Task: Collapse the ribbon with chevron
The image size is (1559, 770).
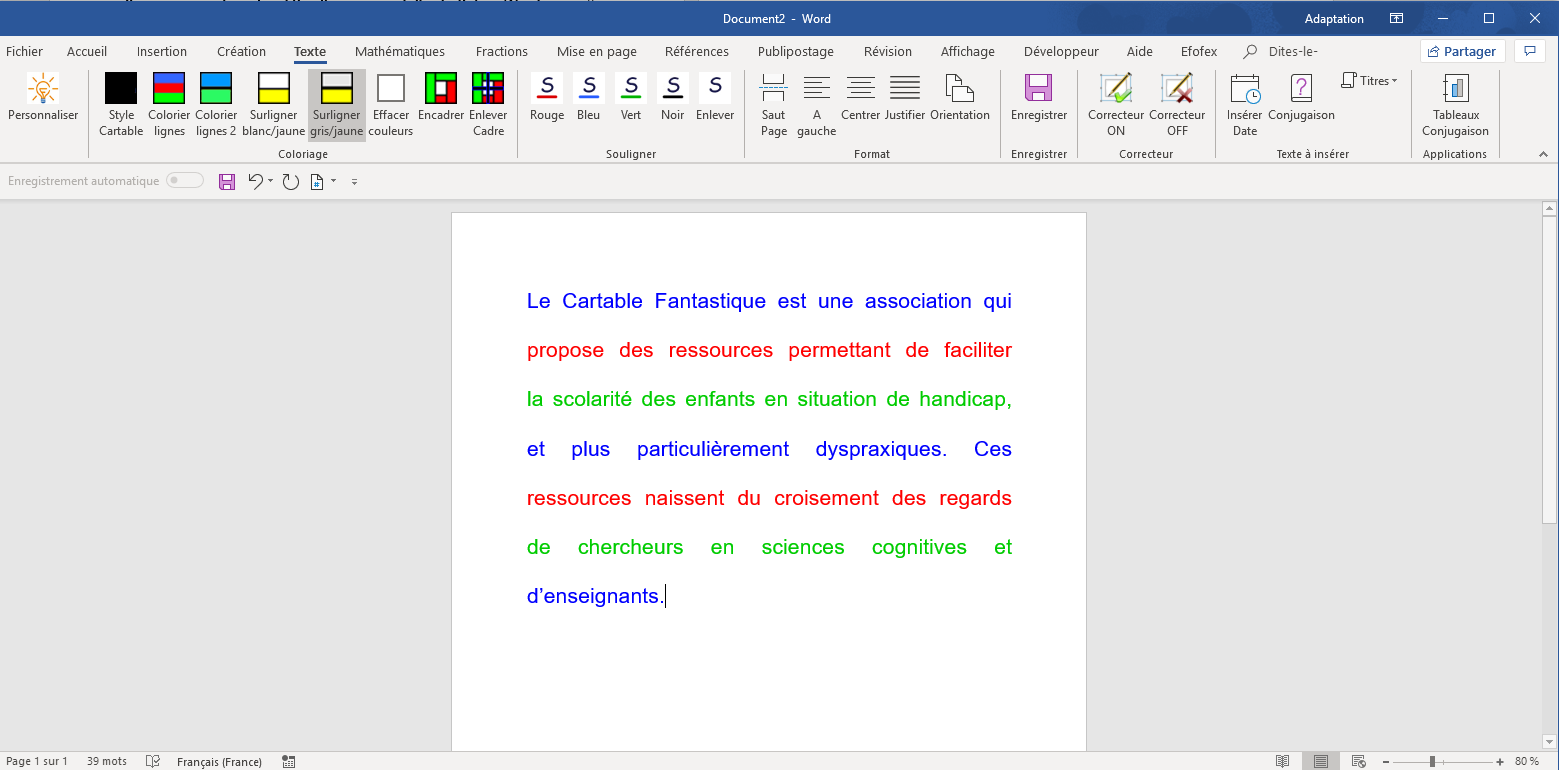Action: coord(1543,154)
